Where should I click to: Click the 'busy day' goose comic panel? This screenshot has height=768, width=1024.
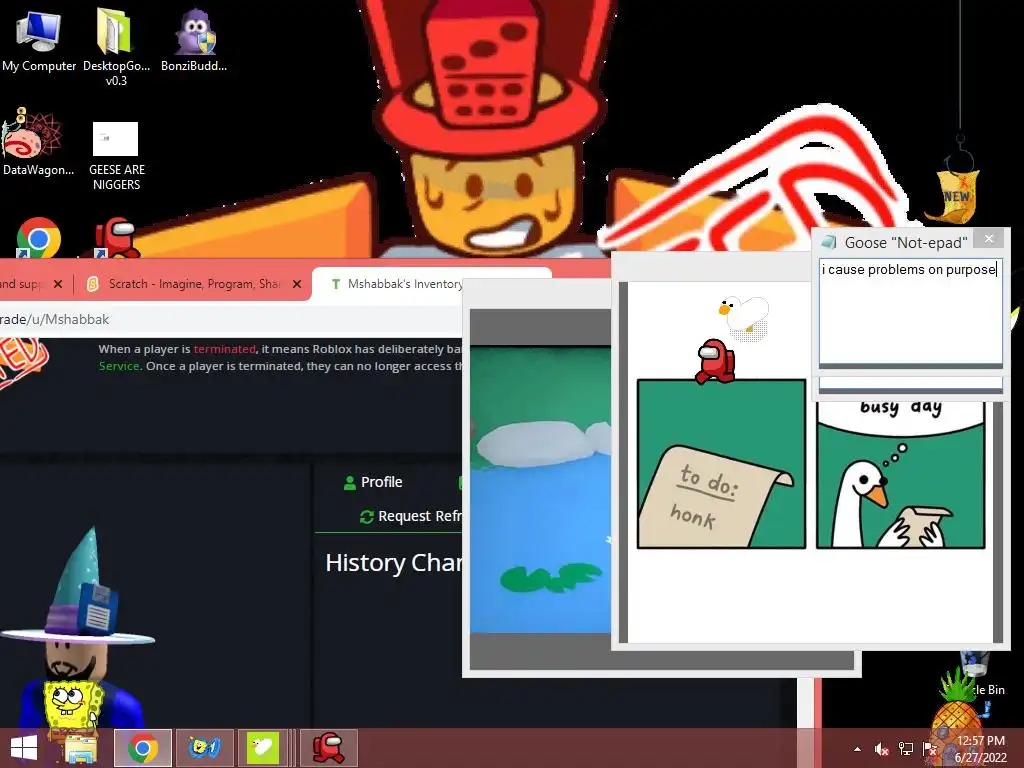[901, 475]
